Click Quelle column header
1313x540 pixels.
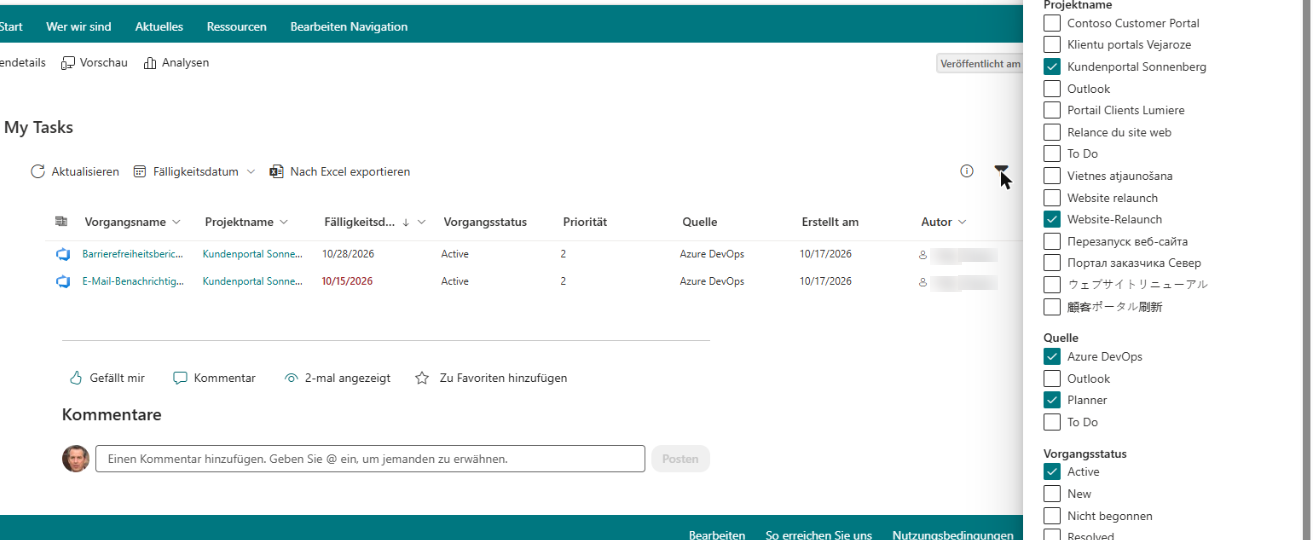(700, 222)
